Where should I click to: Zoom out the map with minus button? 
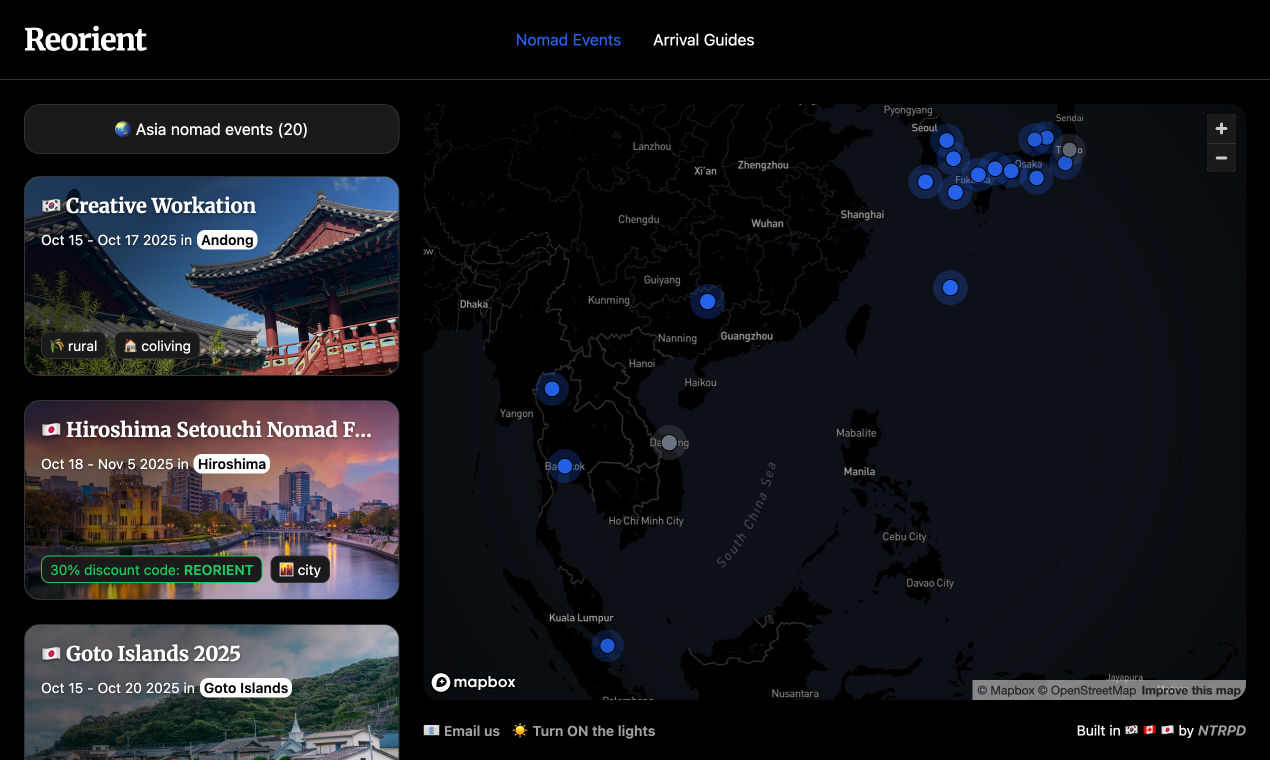click(1221, 158)
